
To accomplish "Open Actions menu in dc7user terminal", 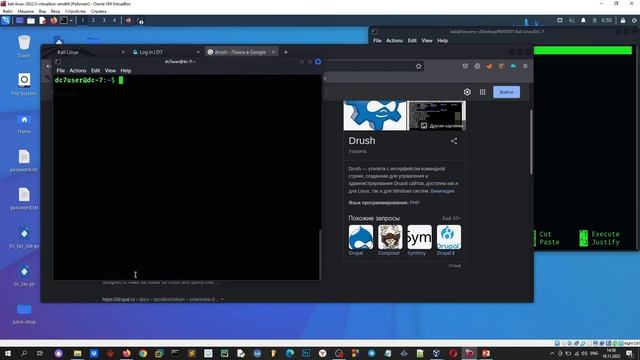I will [x=78, y=71].
